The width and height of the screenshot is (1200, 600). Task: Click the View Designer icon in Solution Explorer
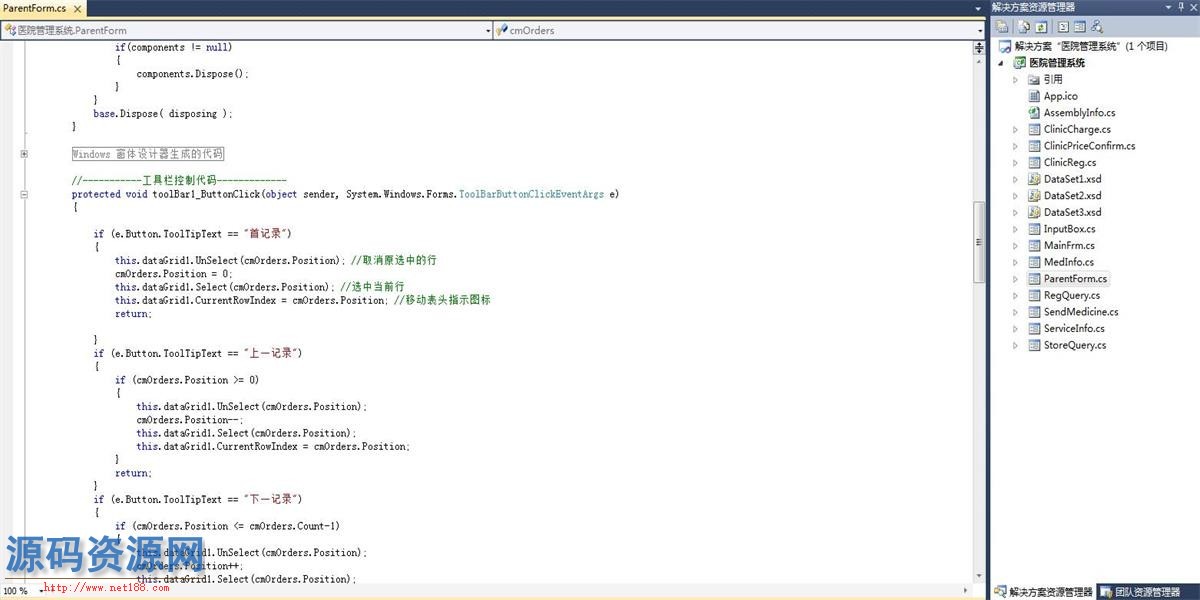click(x=1080, y=27)
